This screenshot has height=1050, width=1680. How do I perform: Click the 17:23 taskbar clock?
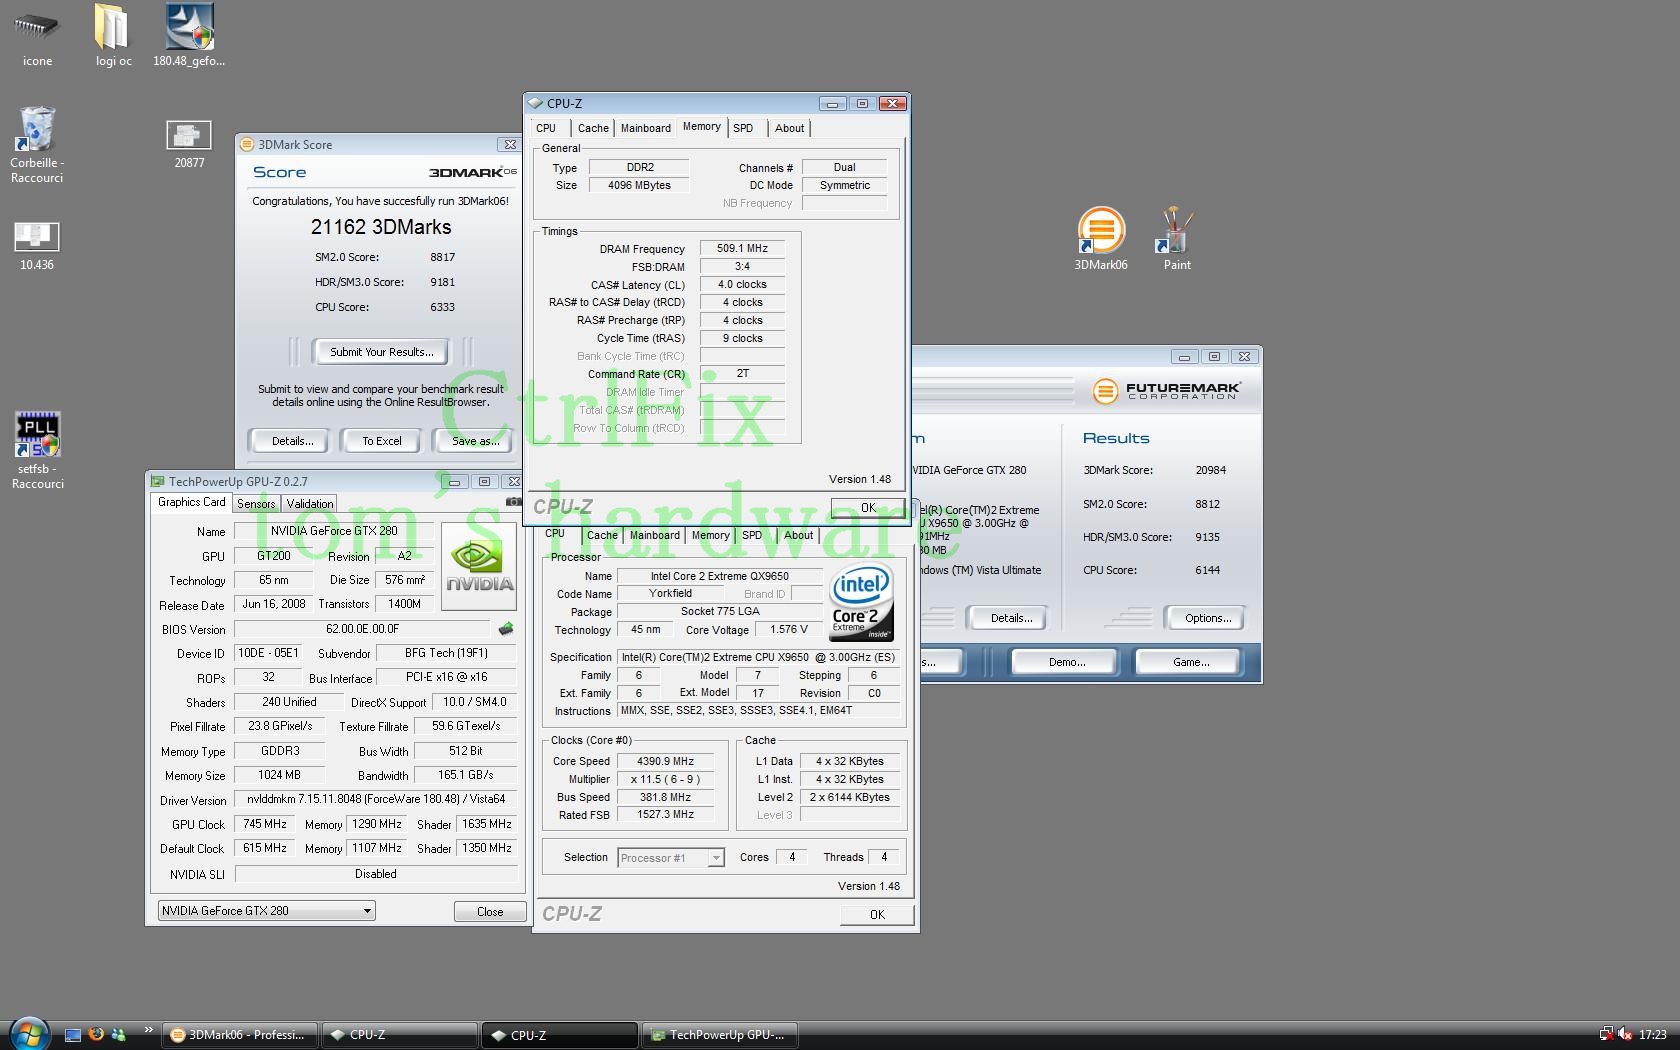point(1652,1035)
